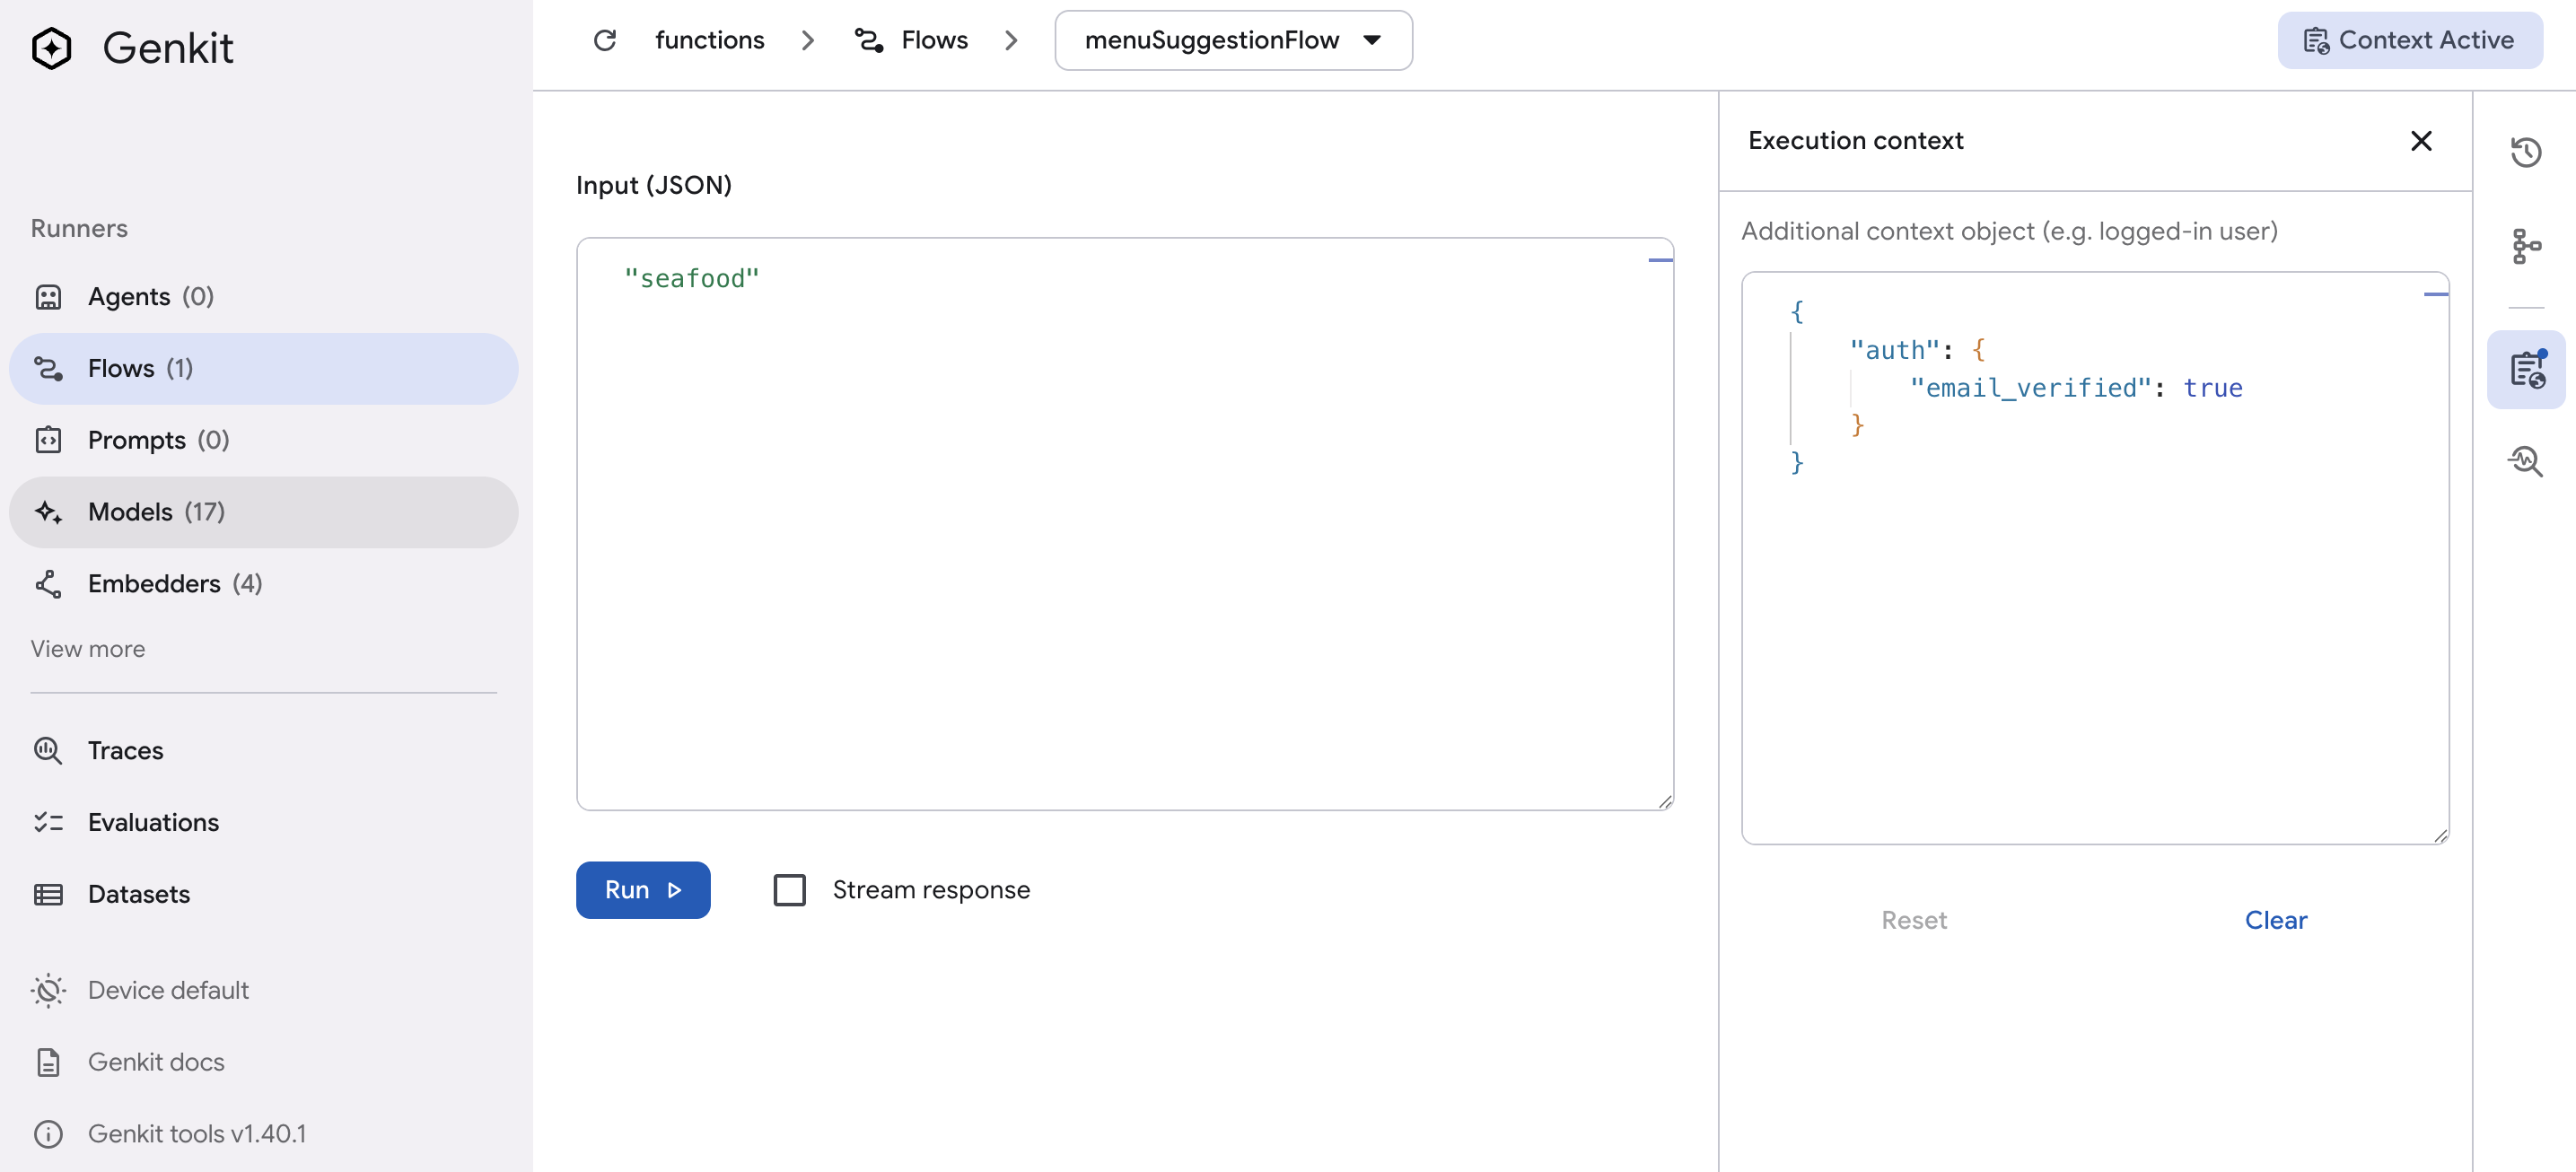Screen dimensions: 2576x1172
Task: Click inside the Input (JSON) editor
Action: [1125, 524]
